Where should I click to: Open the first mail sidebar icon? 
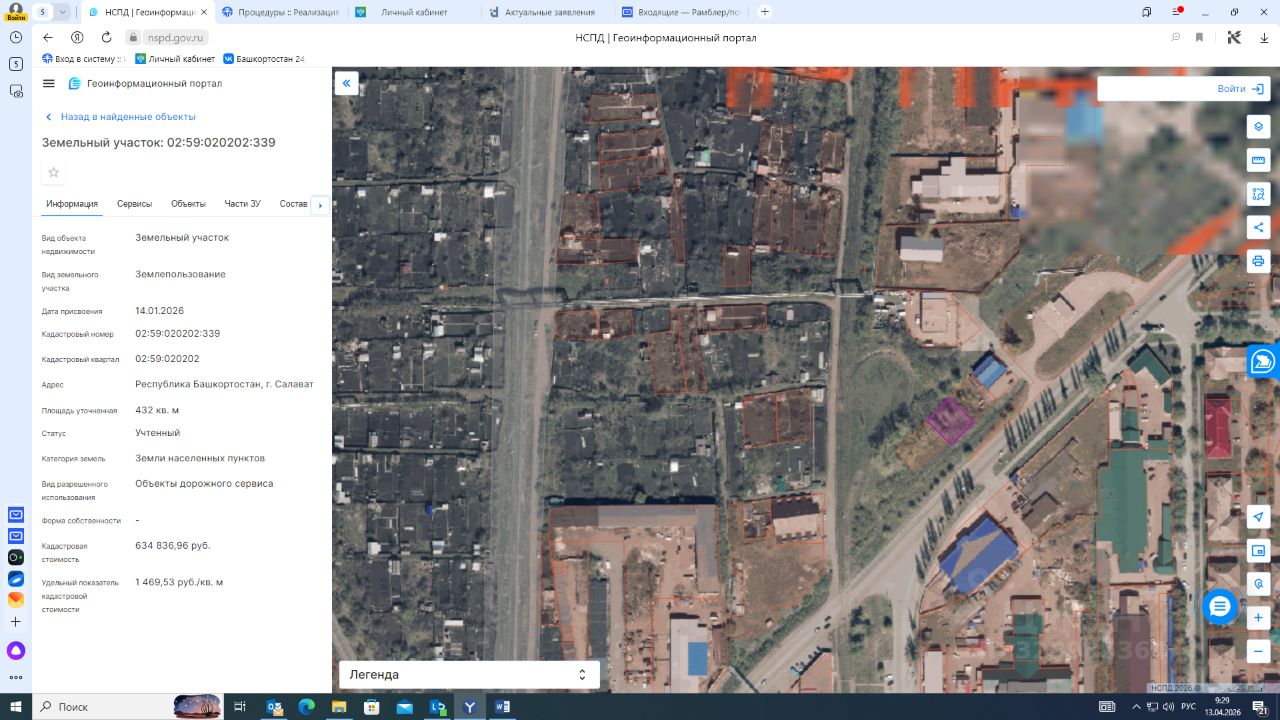coord(16,515)
